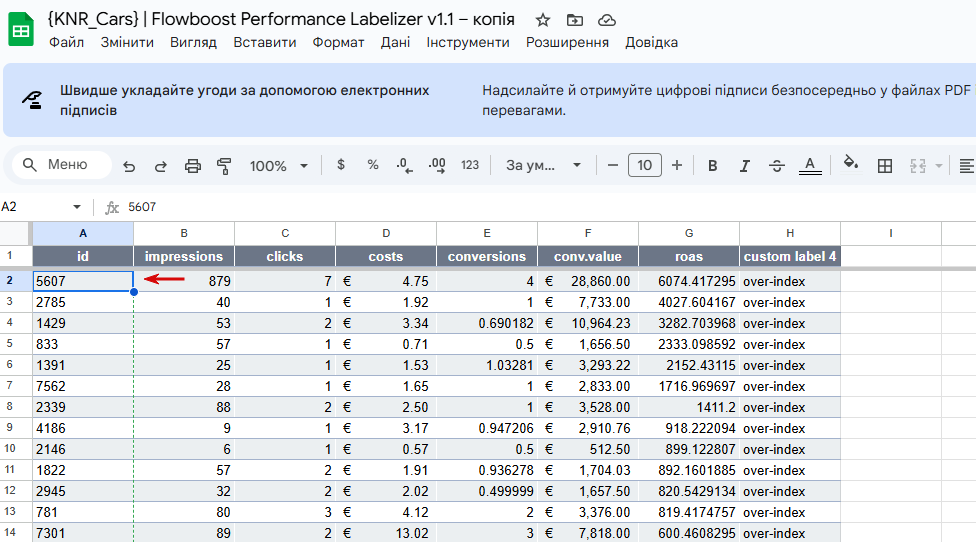
Task: Open fill color picker
Action: click(850, 164)
